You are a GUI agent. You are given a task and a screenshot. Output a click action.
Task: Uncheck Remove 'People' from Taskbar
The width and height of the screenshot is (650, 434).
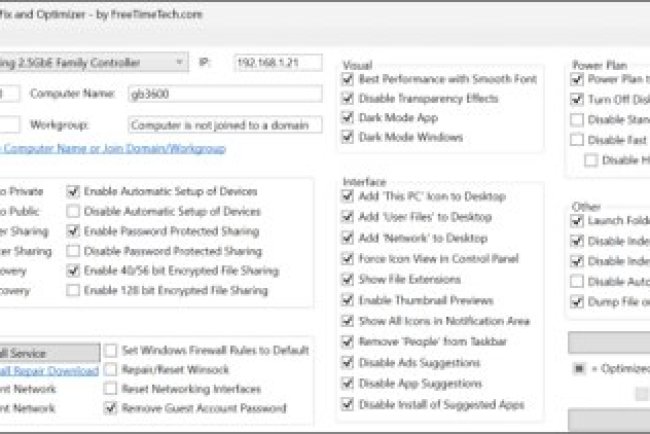348,342
